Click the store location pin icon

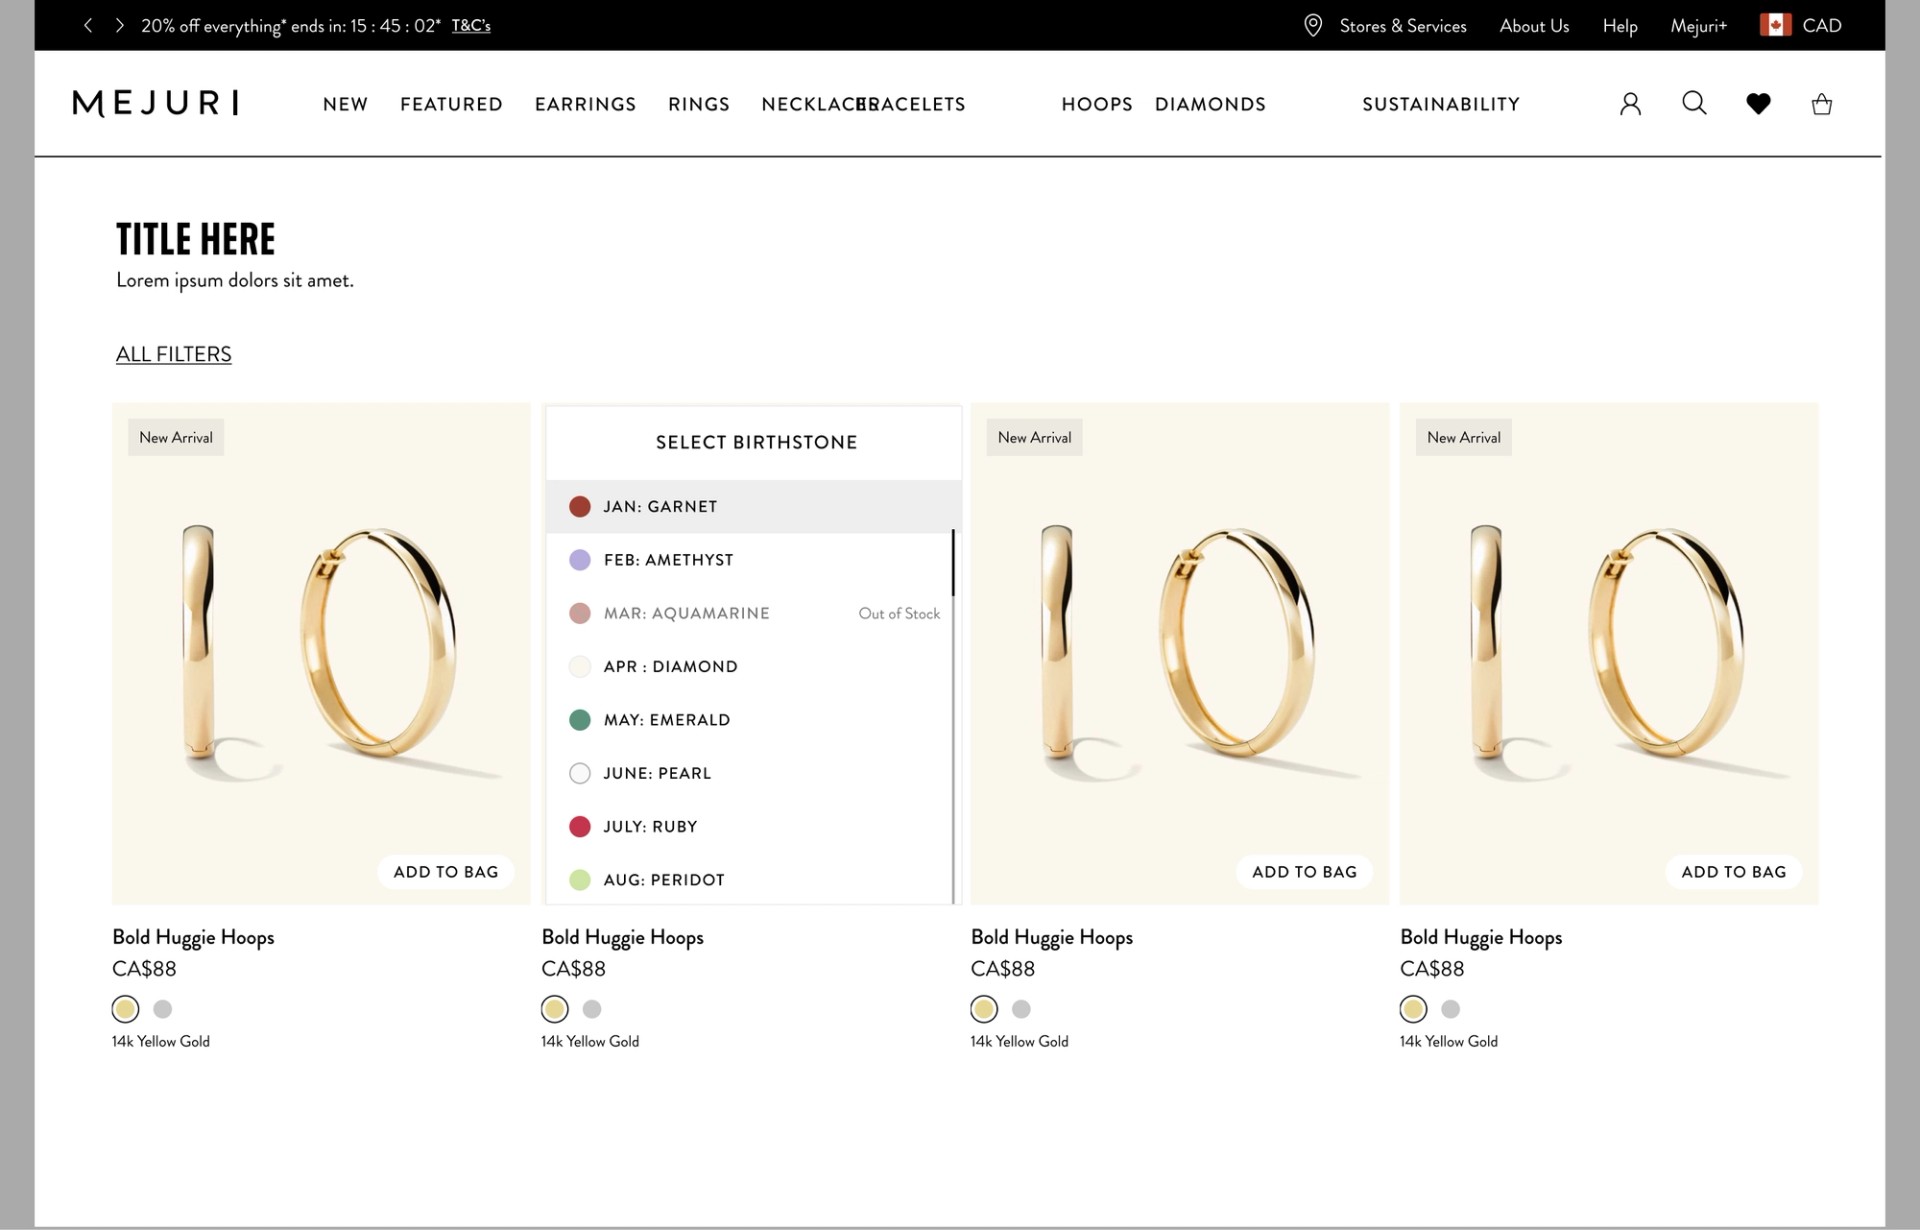click(x=1313, y=26)
